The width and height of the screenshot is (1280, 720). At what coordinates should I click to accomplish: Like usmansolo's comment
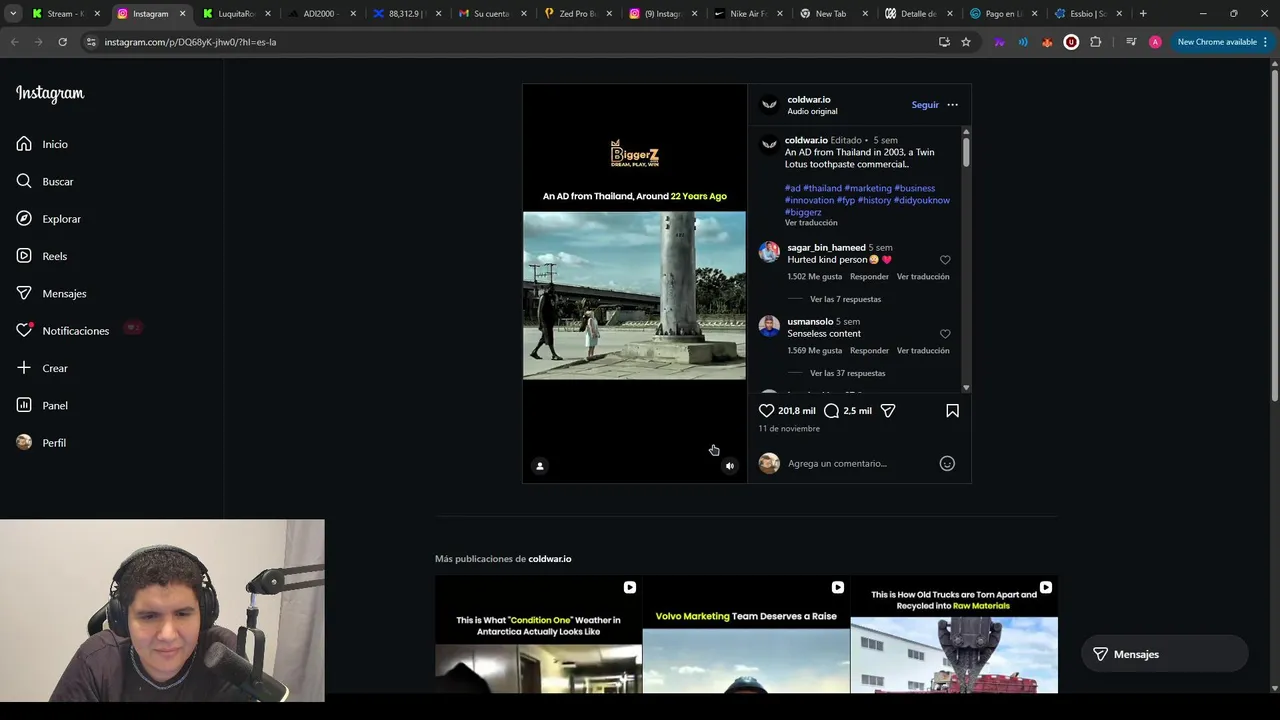coord(945,334)
